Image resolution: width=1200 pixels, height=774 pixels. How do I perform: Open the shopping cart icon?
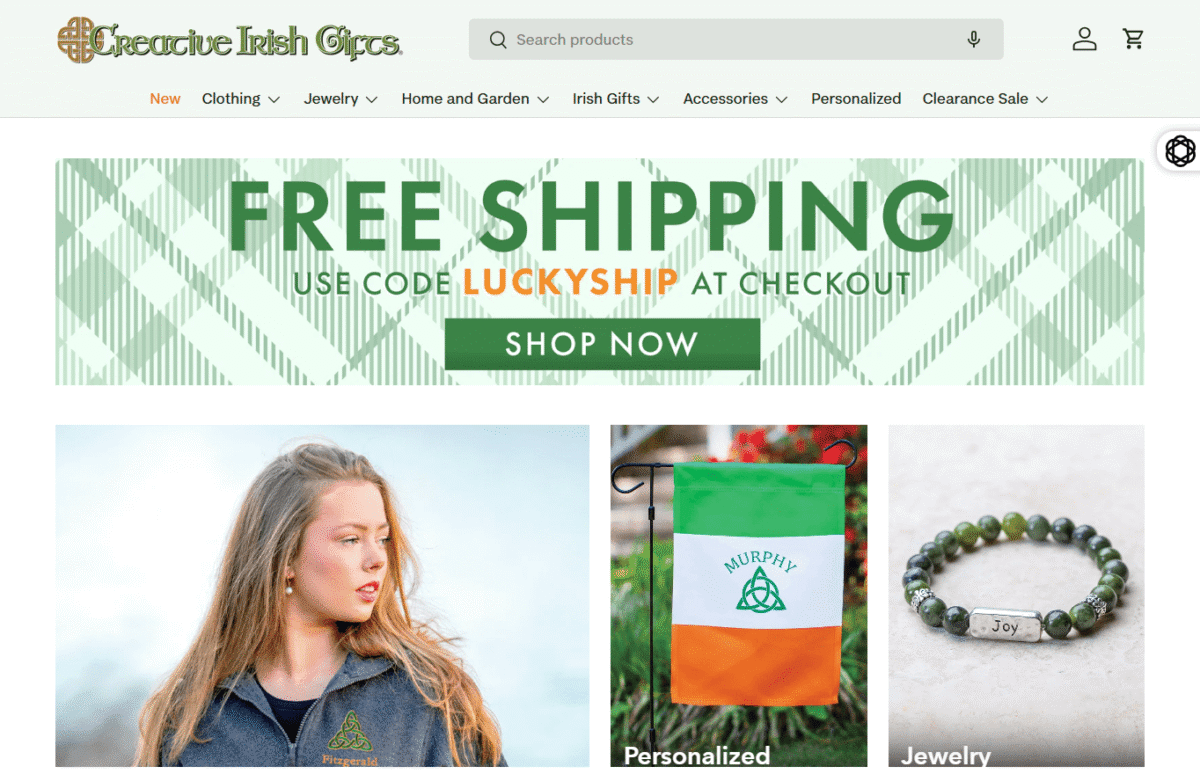(1133, 39)
